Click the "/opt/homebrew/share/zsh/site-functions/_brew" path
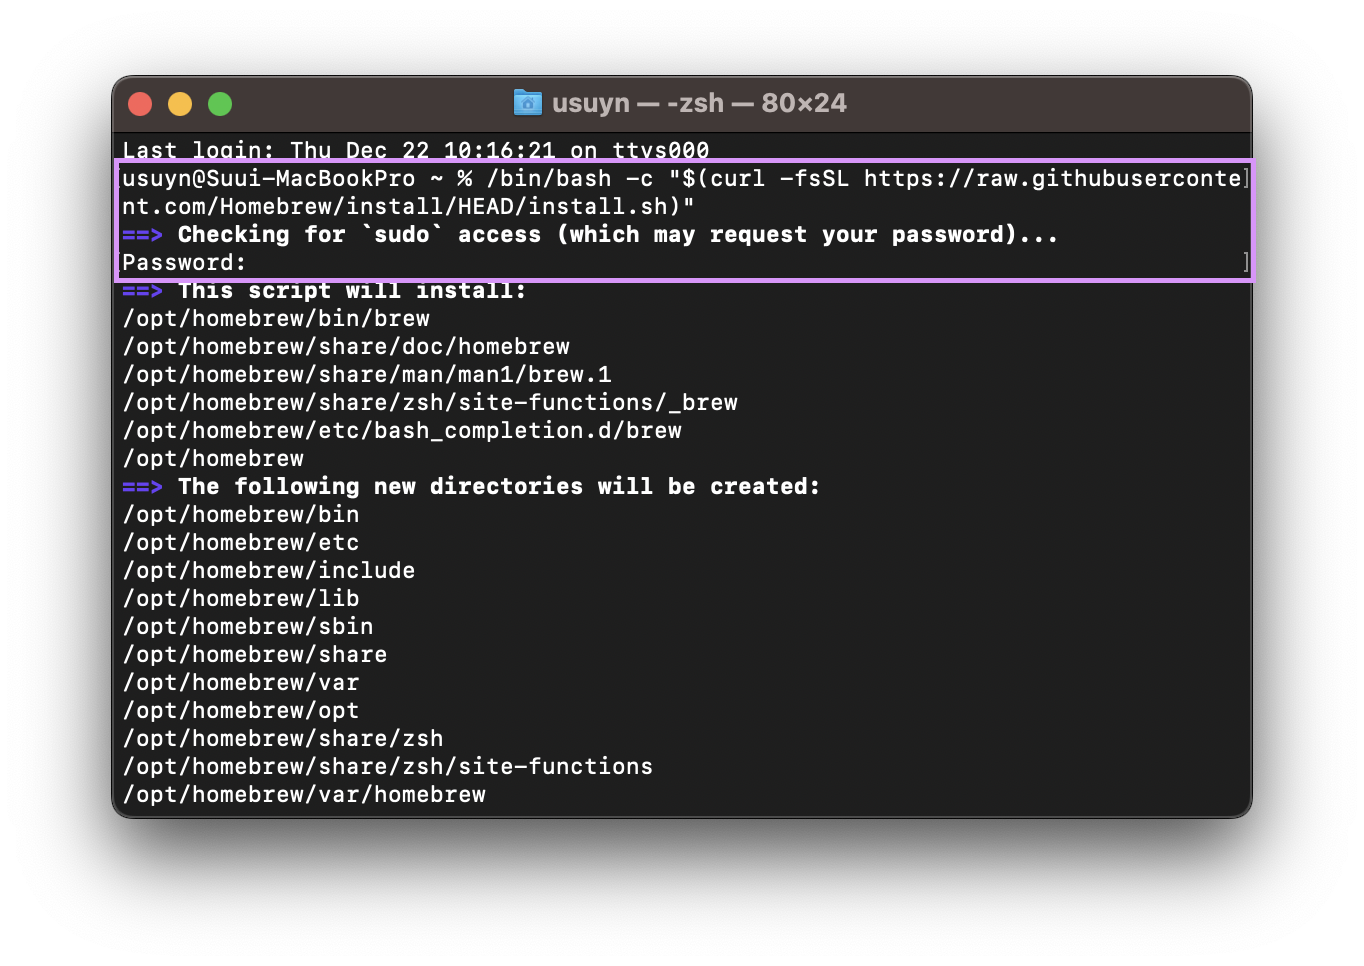1364x966 pixels. (x=430, y=403)
